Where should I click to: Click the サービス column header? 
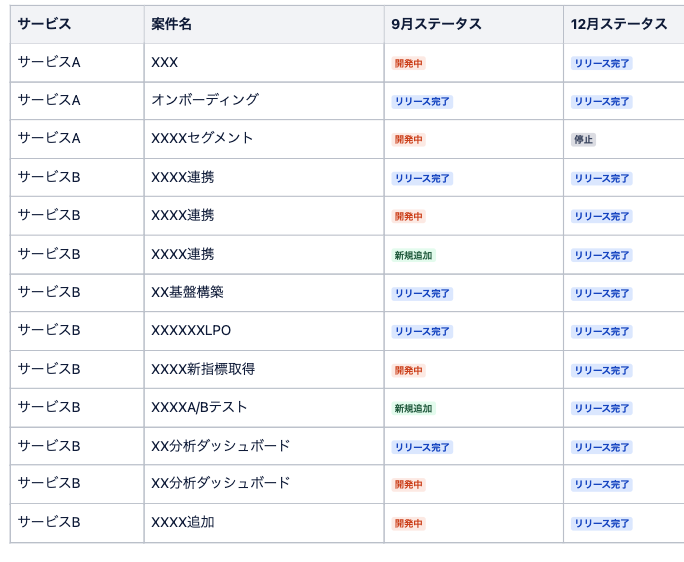[x=77, y=24]
